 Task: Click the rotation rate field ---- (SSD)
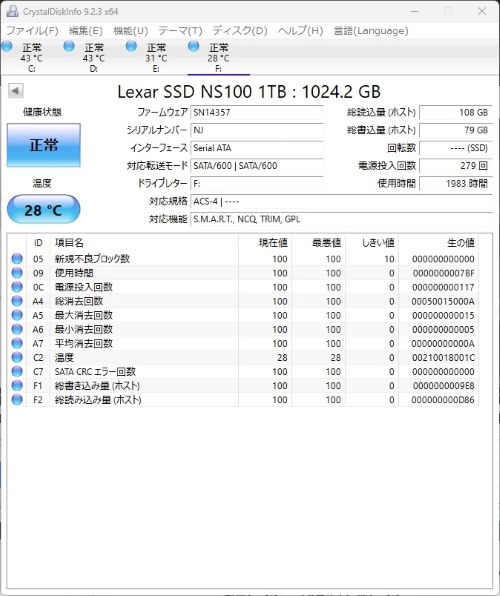(456, 148)
